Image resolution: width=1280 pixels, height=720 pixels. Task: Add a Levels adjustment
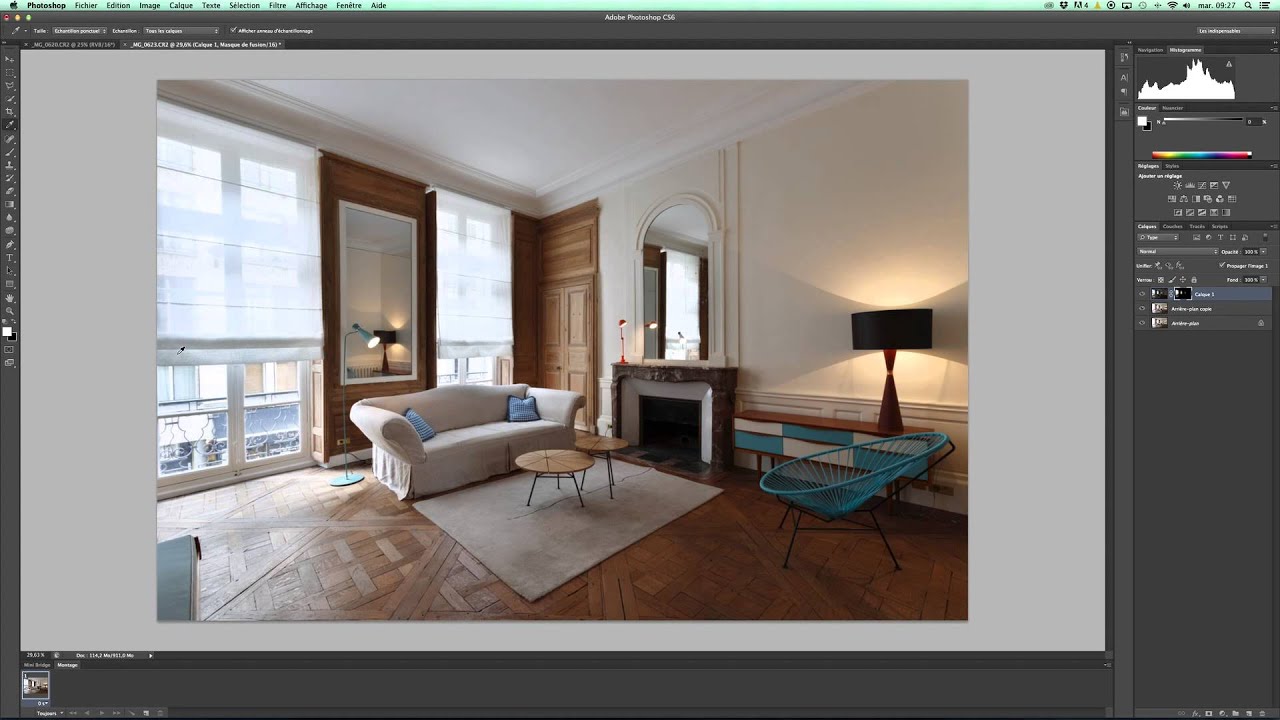(1190, 185)
